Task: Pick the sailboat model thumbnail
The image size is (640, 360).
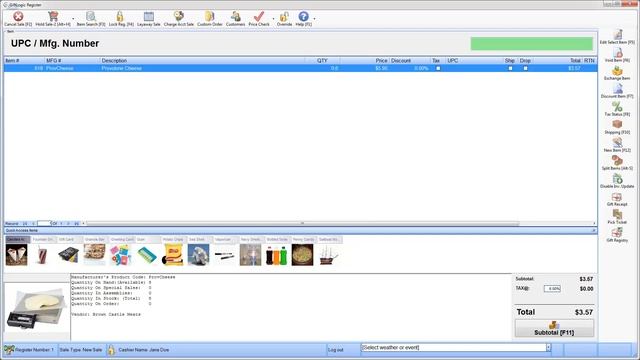Action: tap(329, 255)
